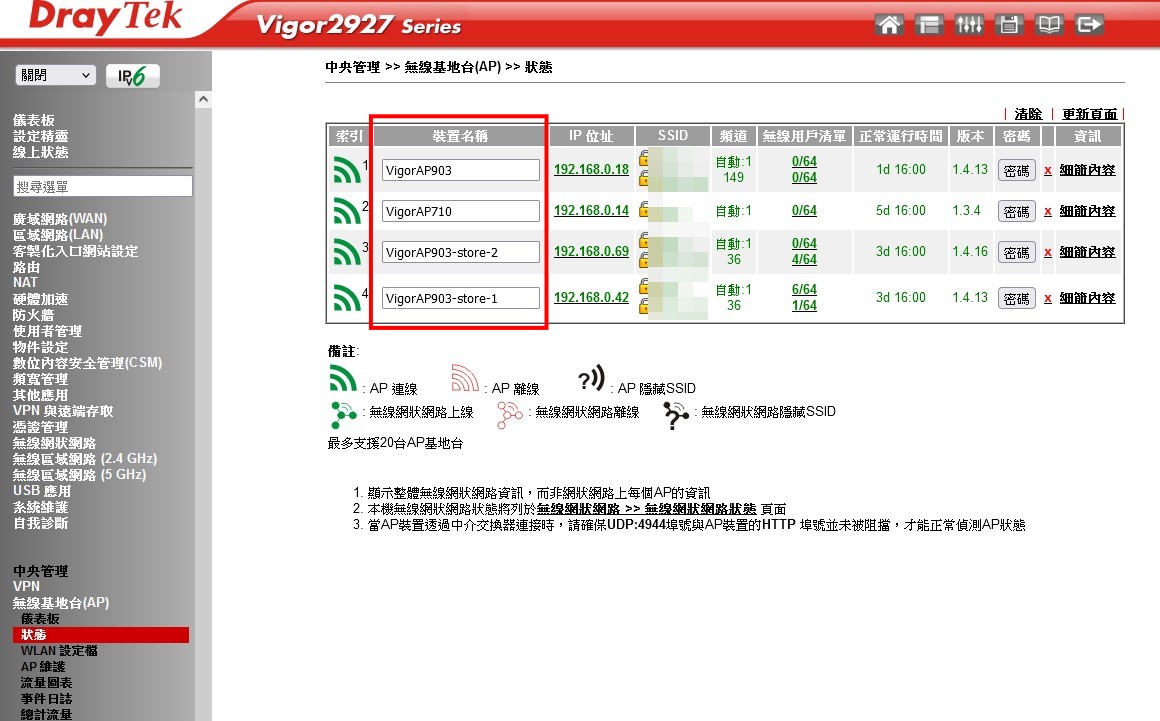
Task: Click IP link 192.168.0.69
Action: click(x=591, y=252)
